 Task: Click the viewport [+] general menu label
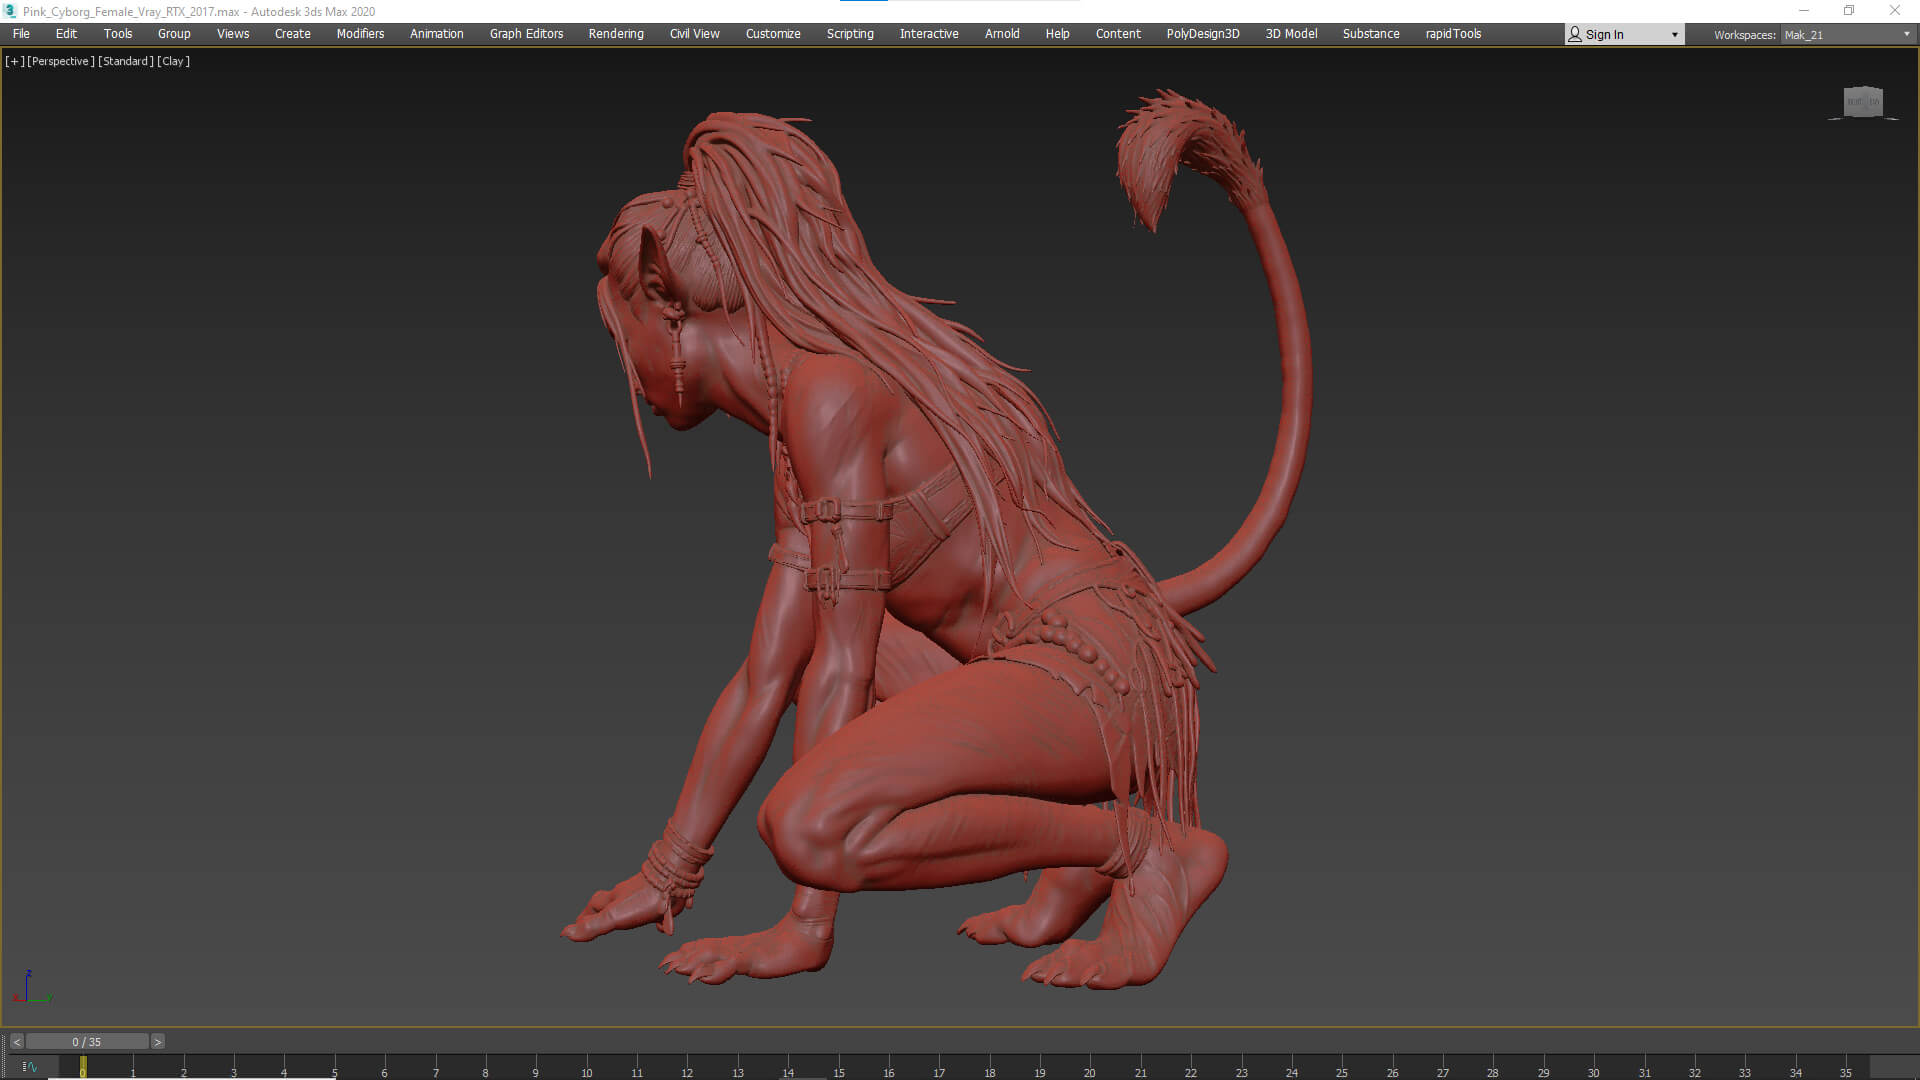14,61
